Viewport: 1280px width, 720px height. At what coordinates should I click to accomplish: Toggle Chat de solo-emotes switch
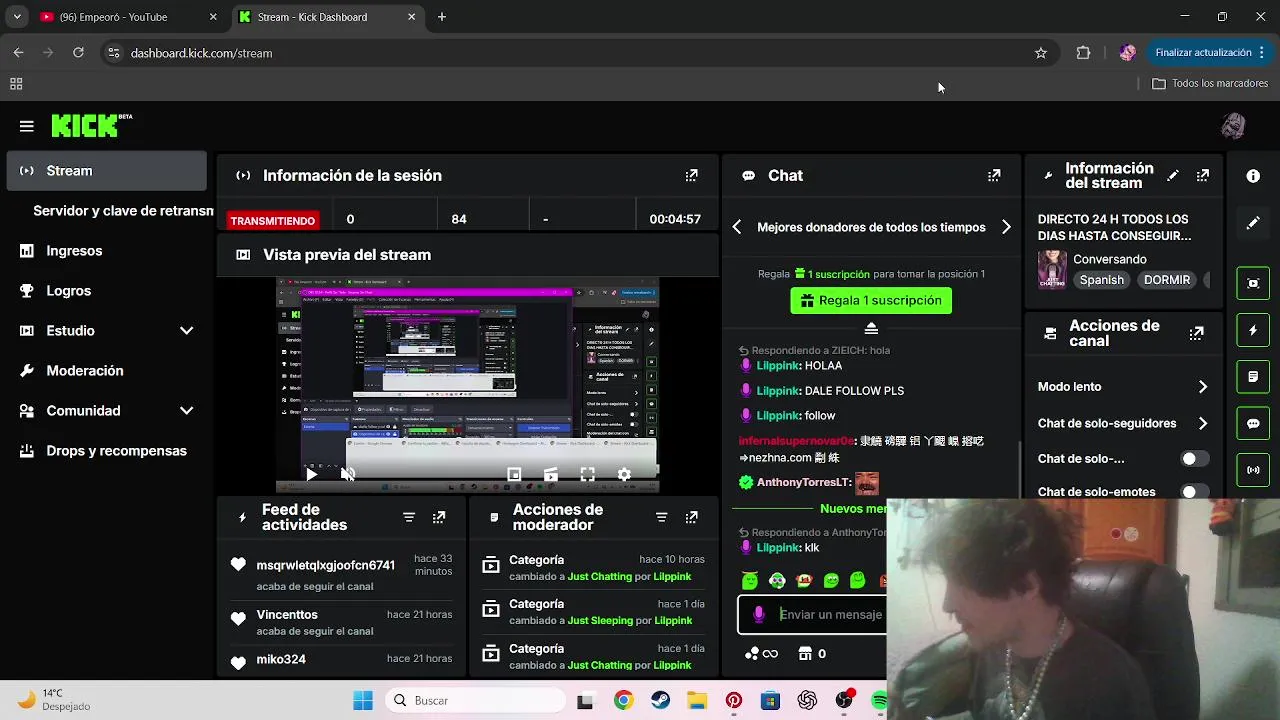pos(1195,492)
